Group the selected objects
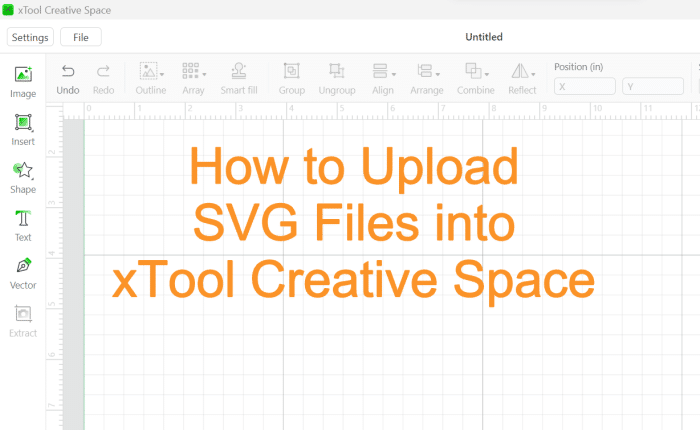 point(292,79)
